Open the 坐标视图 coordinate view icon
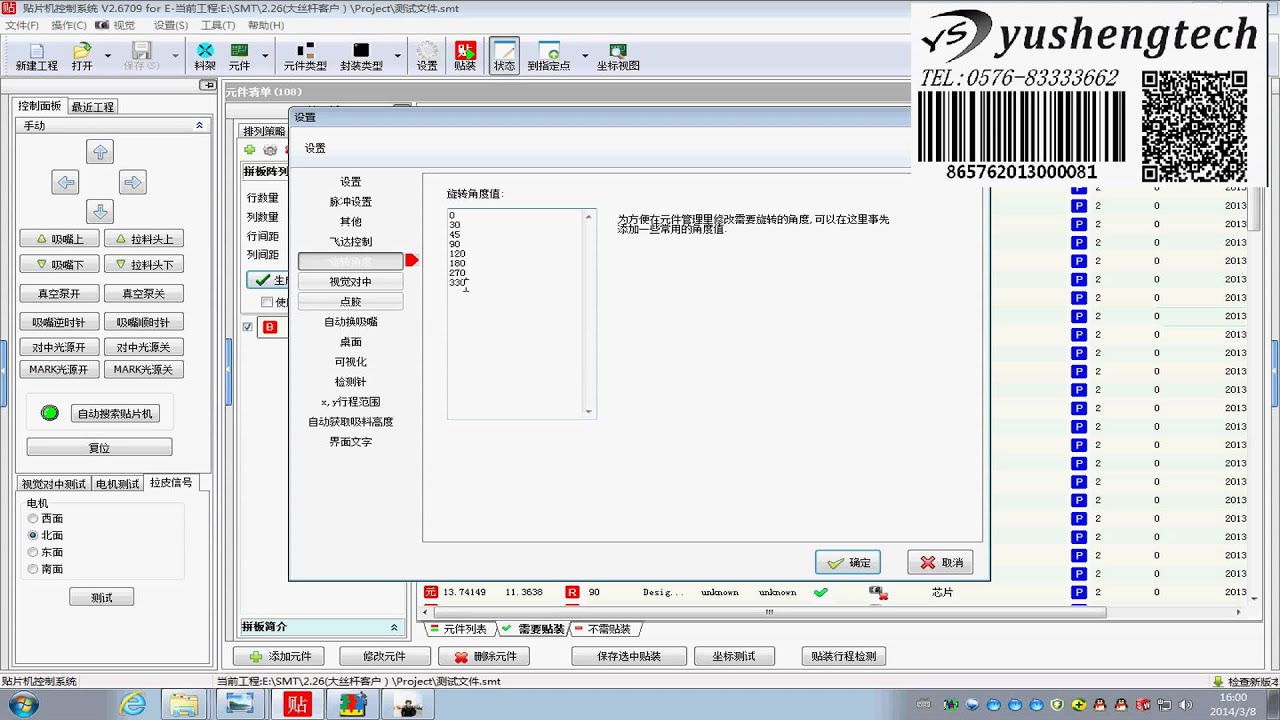This screenshot has height=720, width=1280. [x=618, y=57]
